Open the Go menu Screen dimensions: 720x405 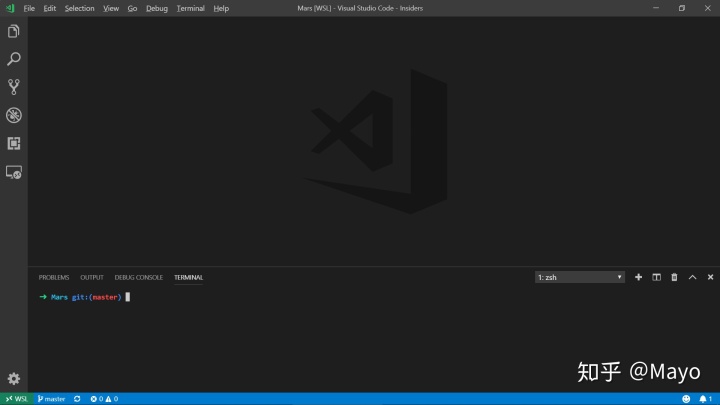132,8
